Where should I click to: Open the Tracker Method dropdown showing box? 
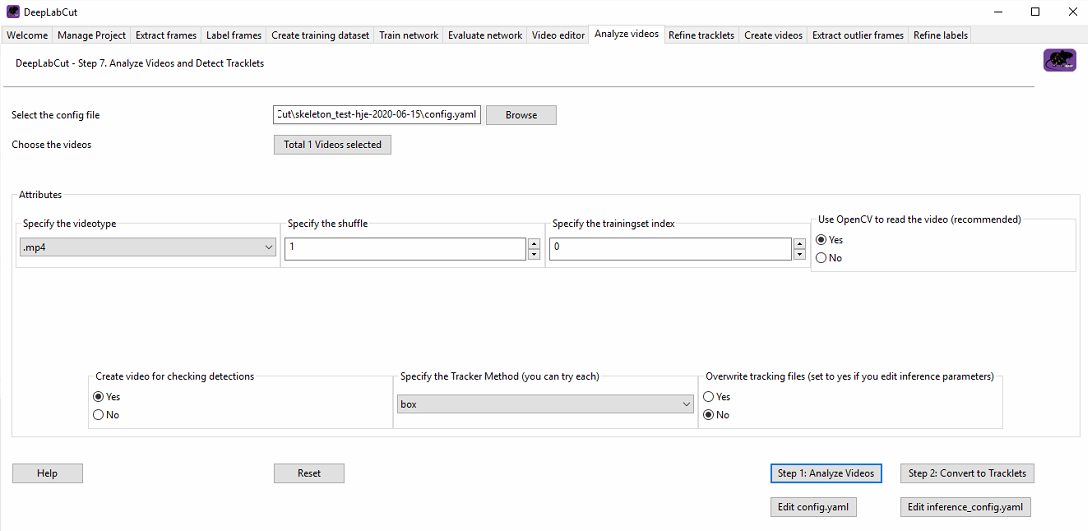tap(545, 404)
